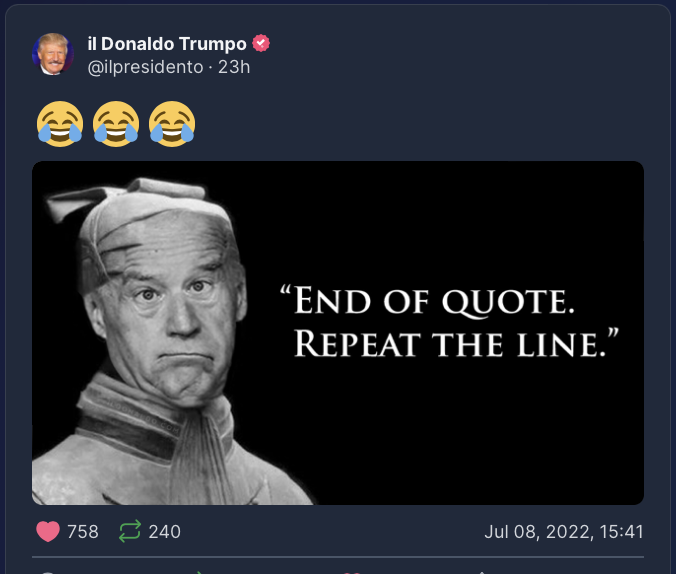Screen dimensions: 676x574
Task: View the 240 reposts count
Action: pyautogui.click(x=165, y=532)
